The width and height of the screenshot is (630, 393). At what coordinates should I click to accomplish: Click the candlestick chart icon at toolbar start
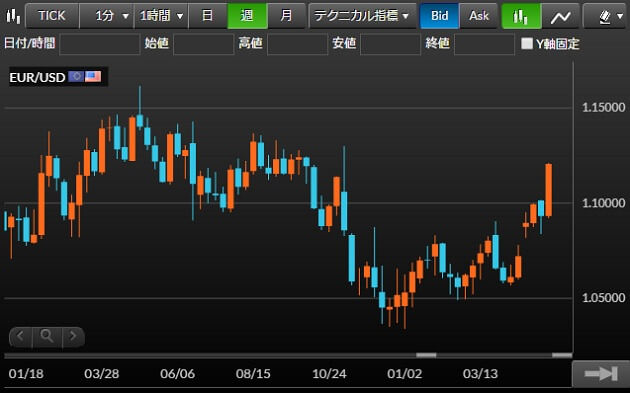pyautogui.click(x=13, y=16)
